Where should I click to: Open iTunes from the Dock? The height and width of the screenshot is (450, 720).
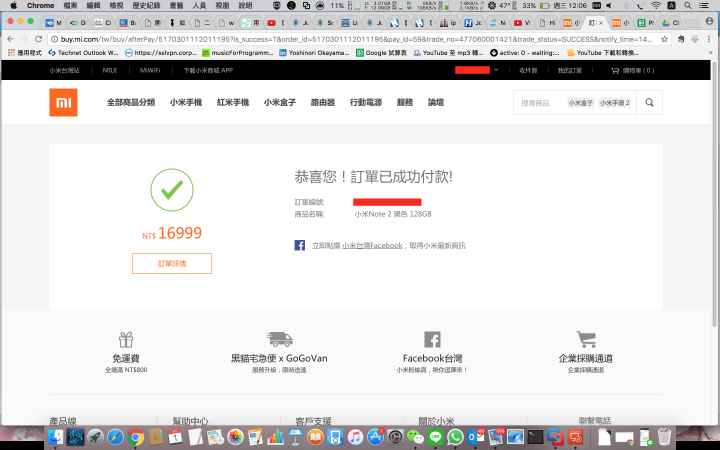coord(355,437)
